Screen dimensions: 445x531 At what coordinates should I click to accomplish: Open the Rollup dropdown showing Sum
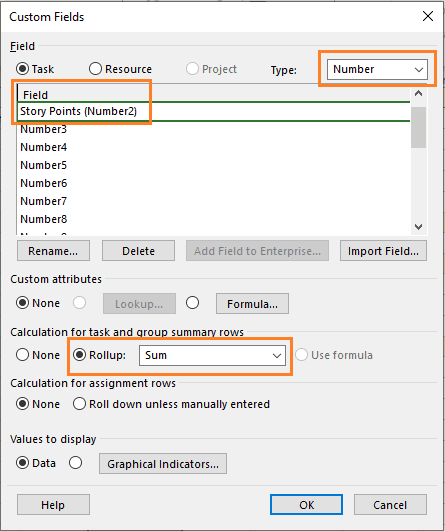(212, 355)
